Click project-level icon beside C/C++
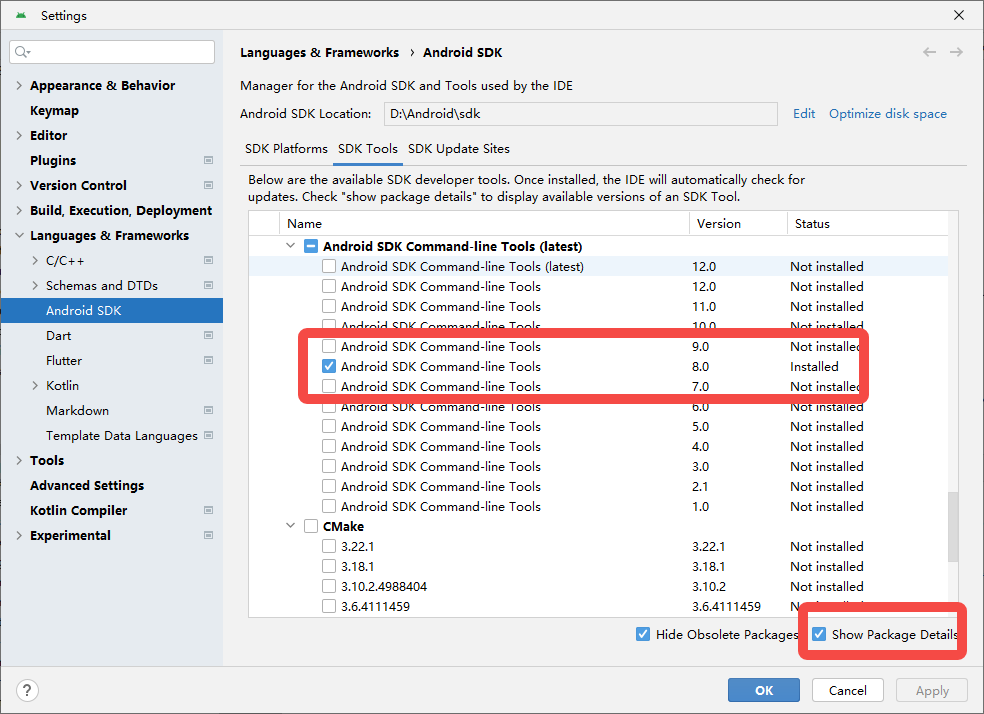Screen dimensions: 984x714 [208, 260]
